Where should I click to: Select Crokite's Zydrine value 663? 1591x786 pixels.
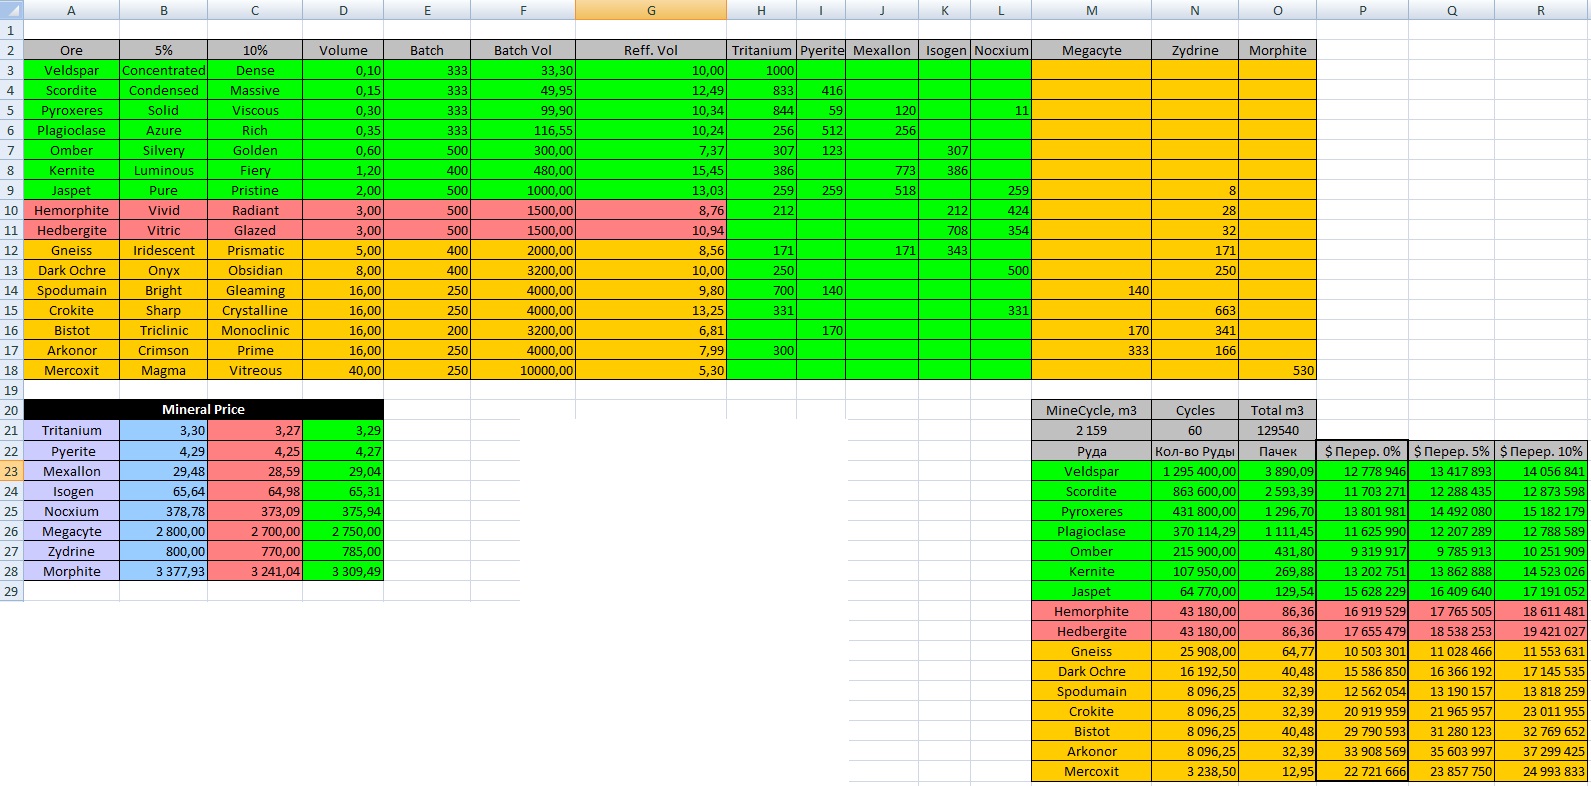[1195, 310]
